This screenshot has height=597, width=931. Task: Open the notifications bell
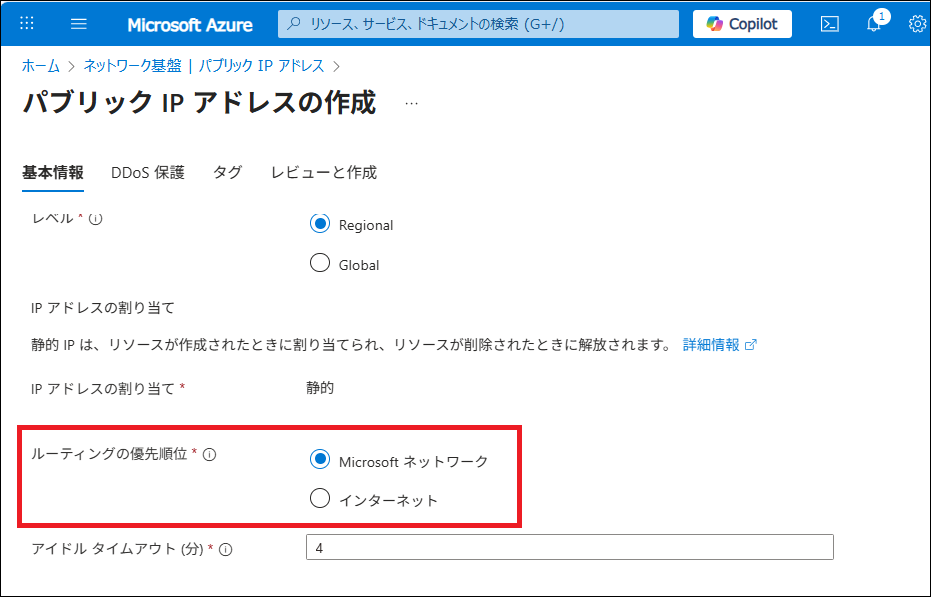point(873,24)
